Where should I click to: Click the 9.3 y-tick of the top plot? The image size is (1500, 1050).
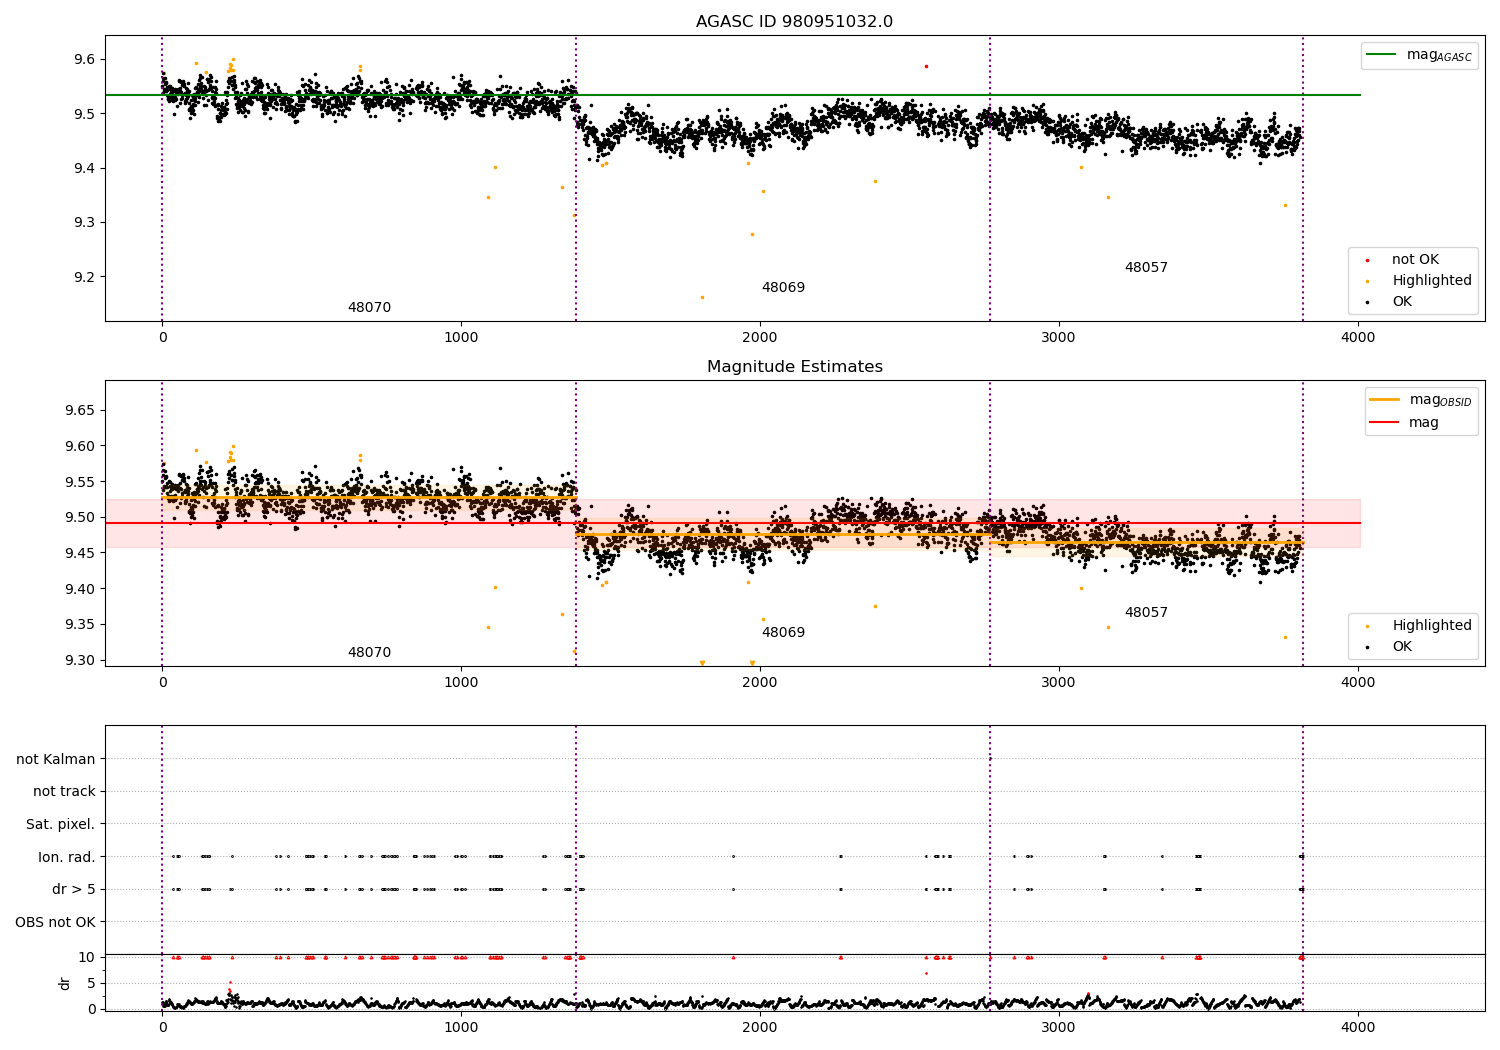click(x=85, y=222)
